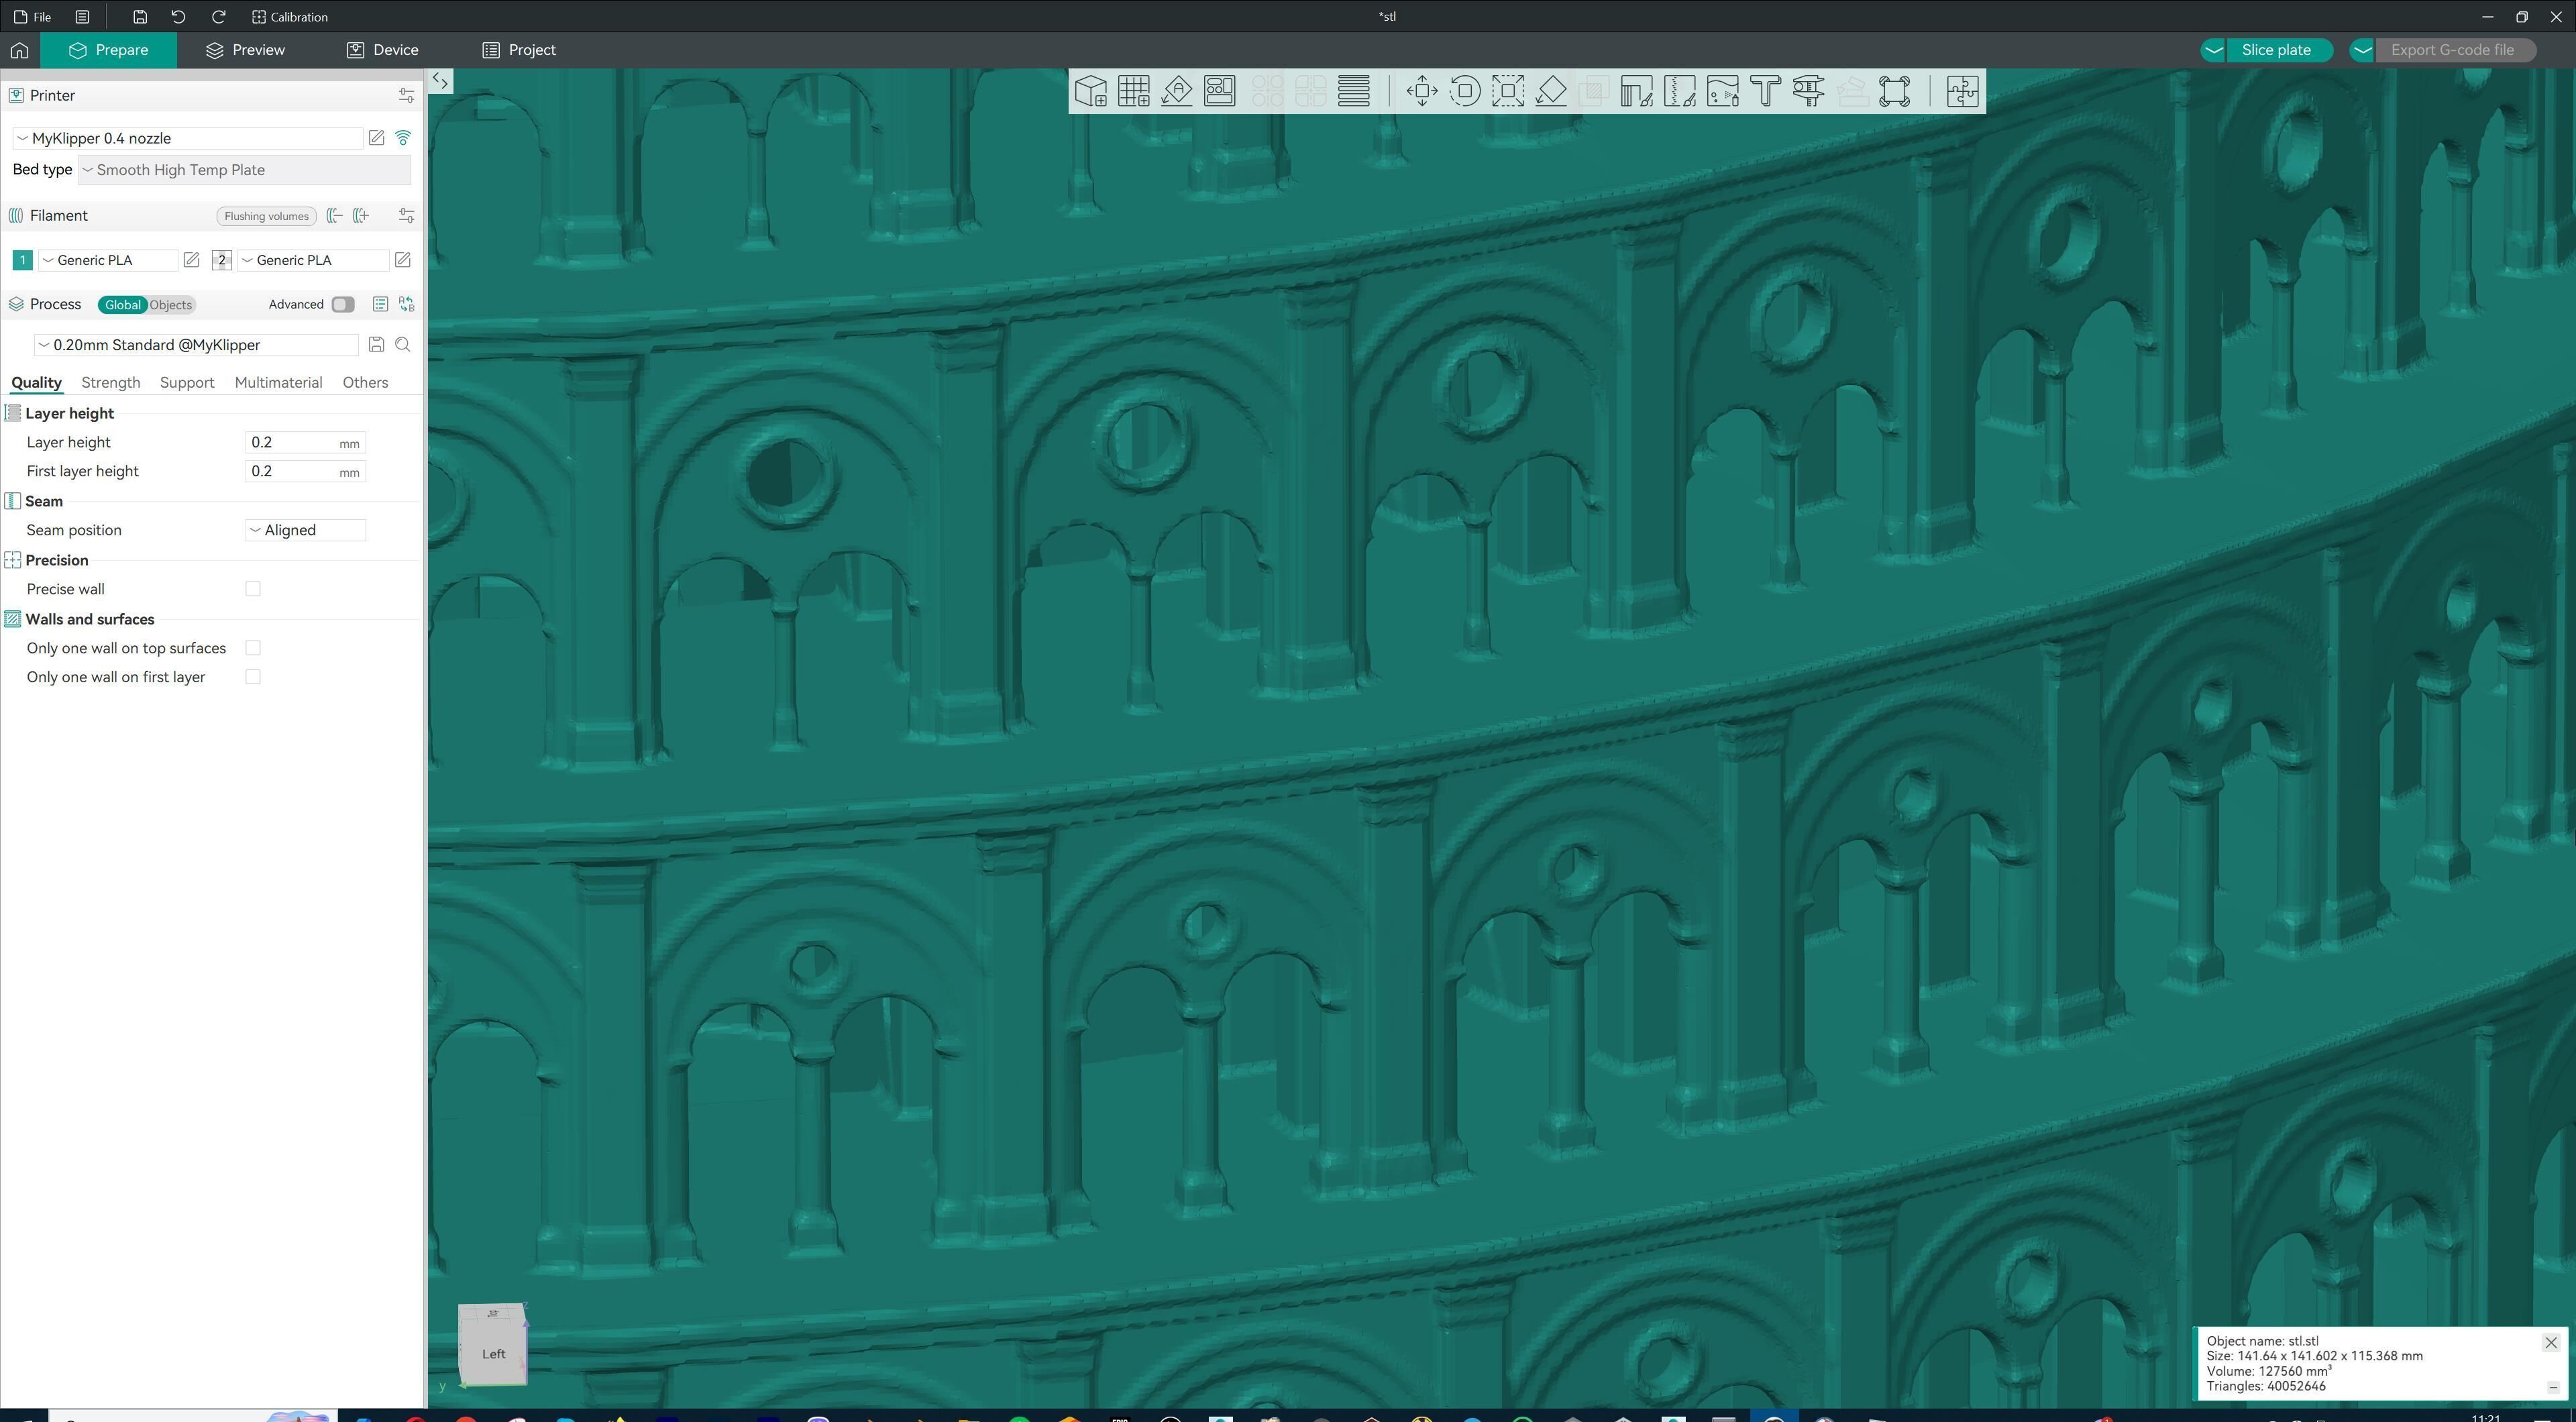Pick color for filament slot 1
This screenshot has width=2576, height=1422.
click(x=22, y=260)
